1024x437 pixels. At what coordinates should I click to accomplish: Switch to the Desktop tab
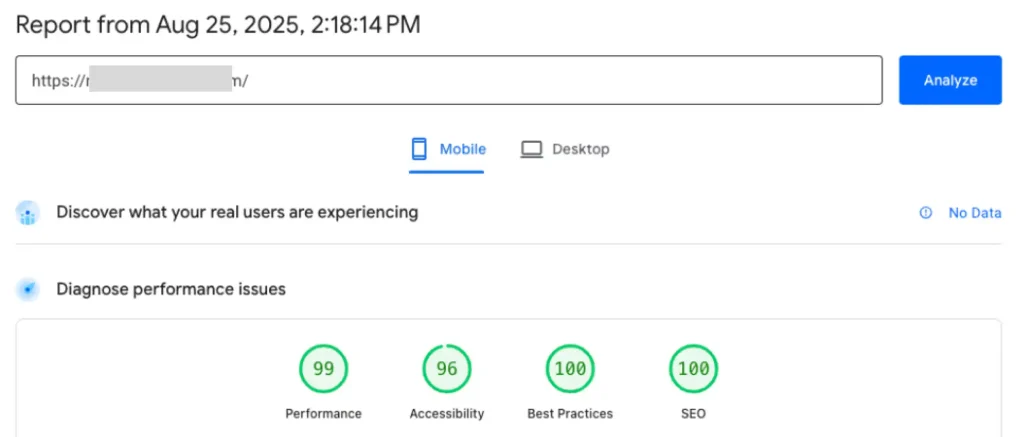pos(564,150)
